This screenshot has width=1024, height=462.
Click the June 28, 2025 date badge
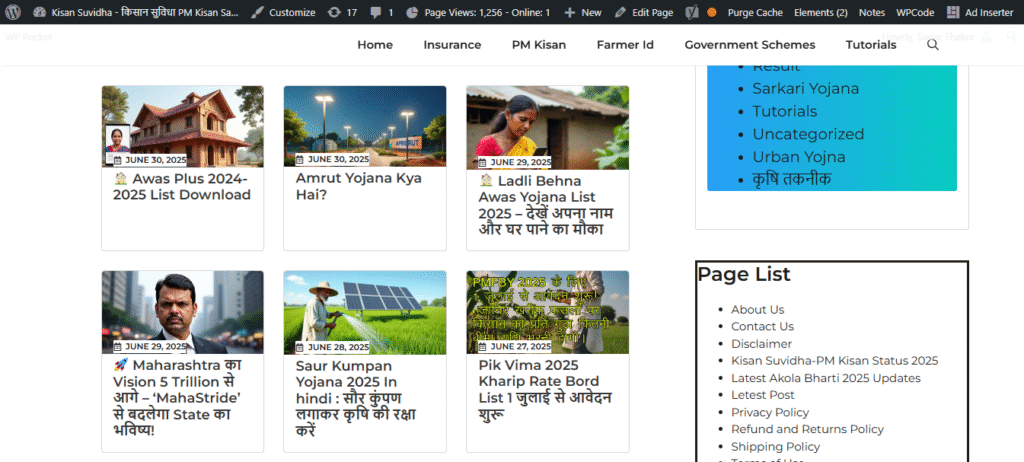tap(332, 347)
